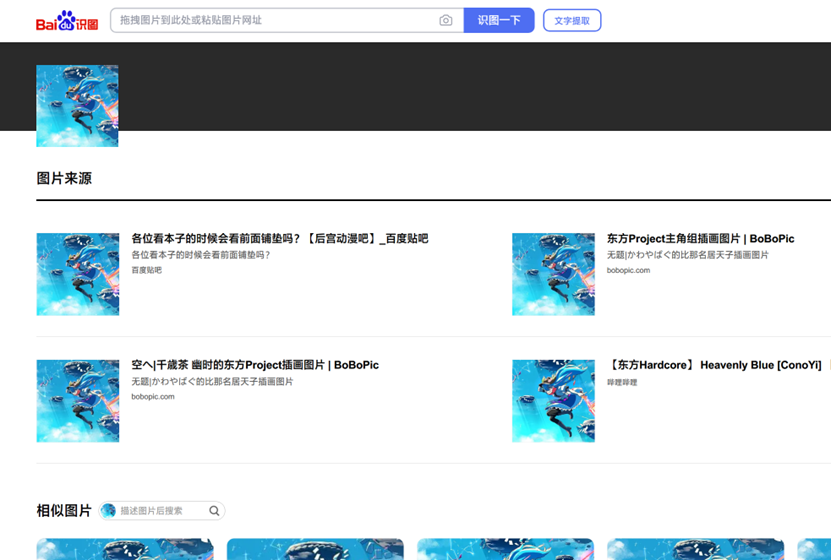The width and height of the screenshot is (831, 560).
Task: Click the 描述图片后搜索 input field
Action: coord(162,511)
